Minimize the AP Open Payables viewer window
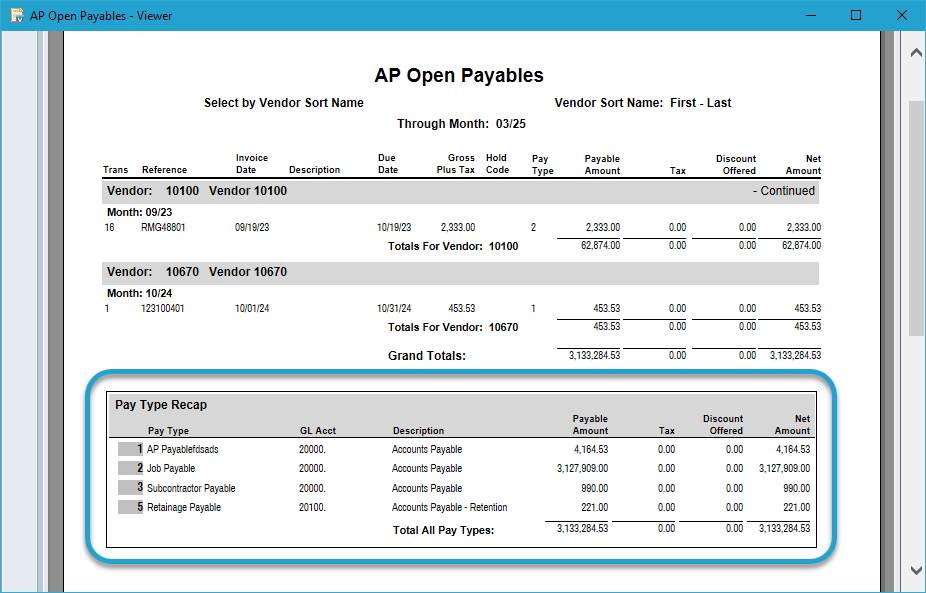 tap(811, 15)
